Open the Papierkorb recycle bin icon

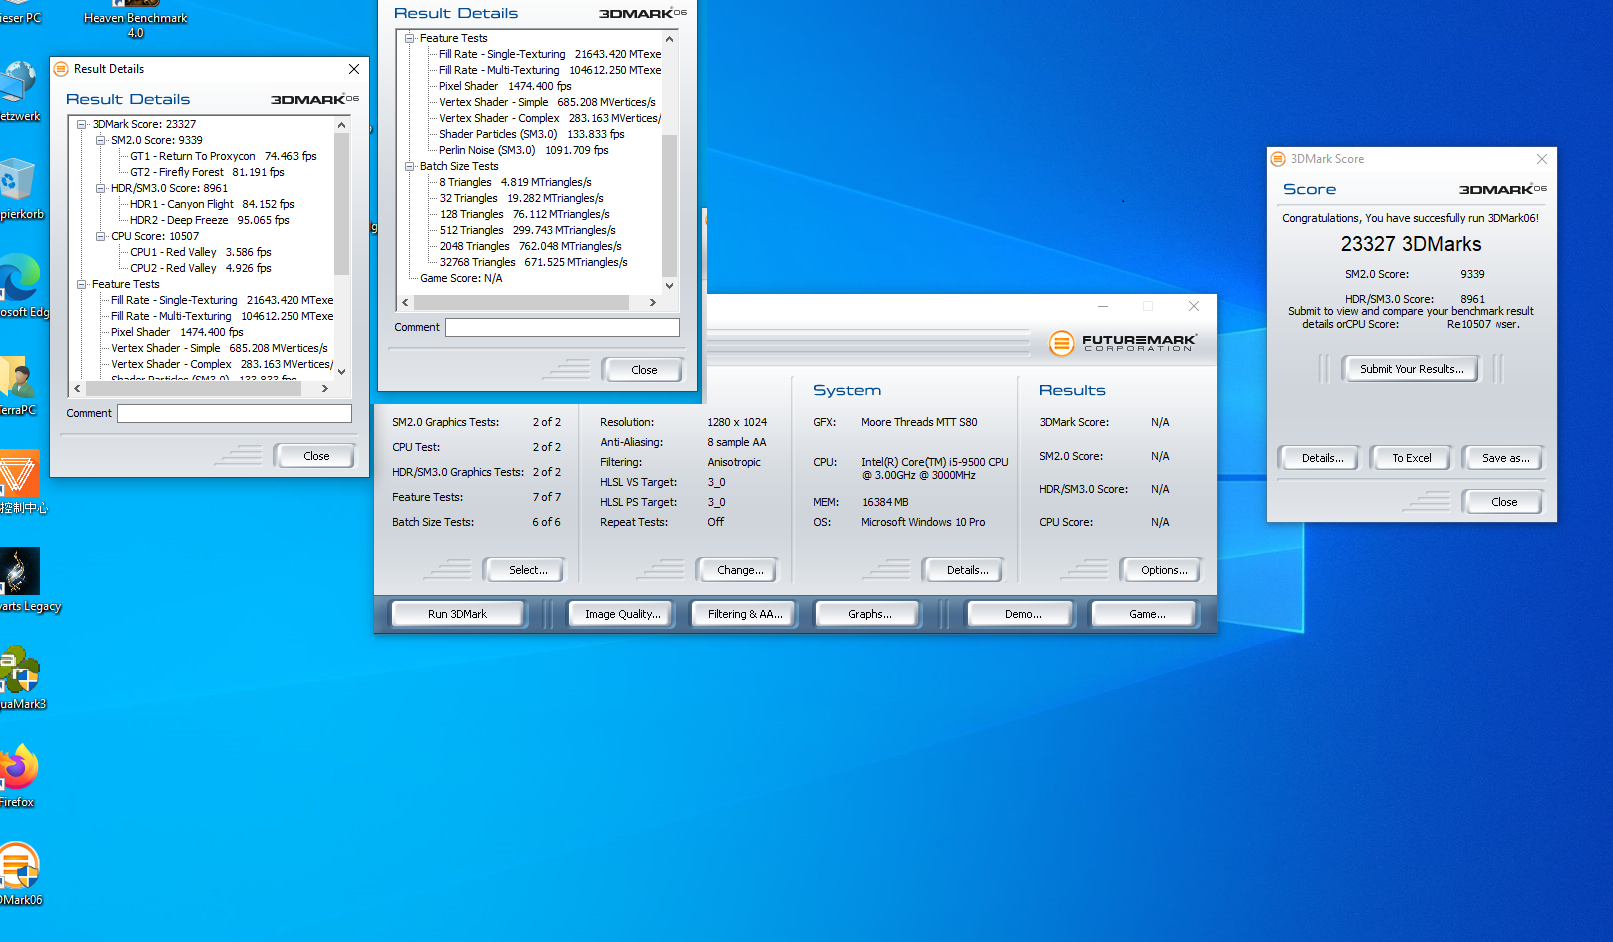point(18,188)
